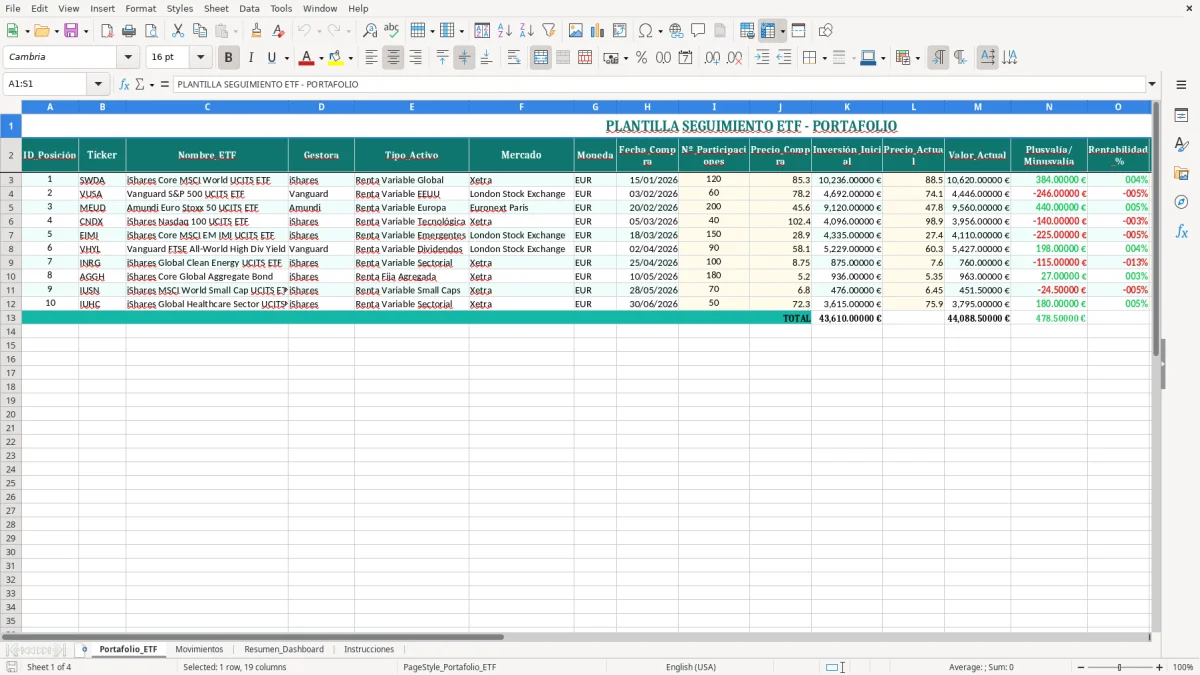Expand the Borders dropdown arrow
Viewport: 1200px width, 675px height.
[x=823, y=58]
